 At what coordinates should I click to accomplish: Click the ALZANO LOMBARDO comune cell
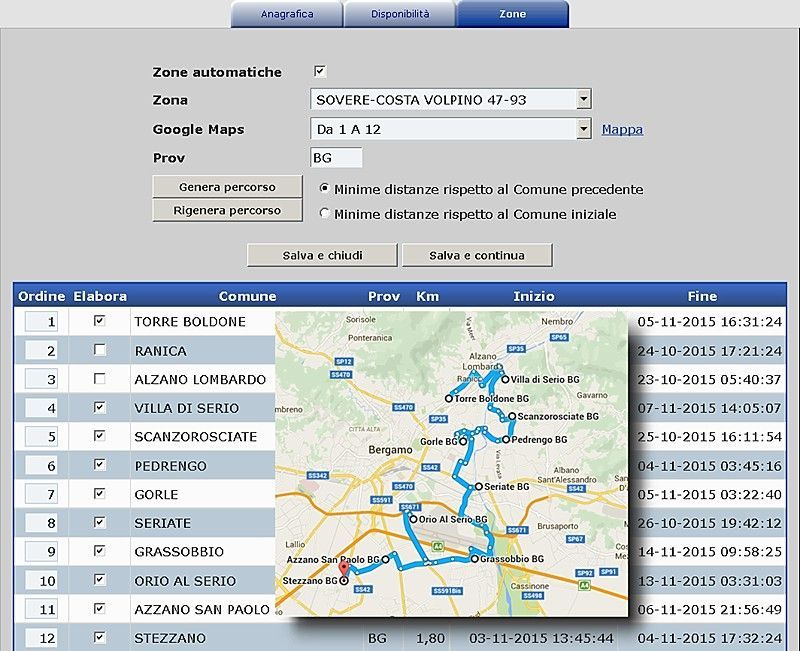click(x=200, y=380)
